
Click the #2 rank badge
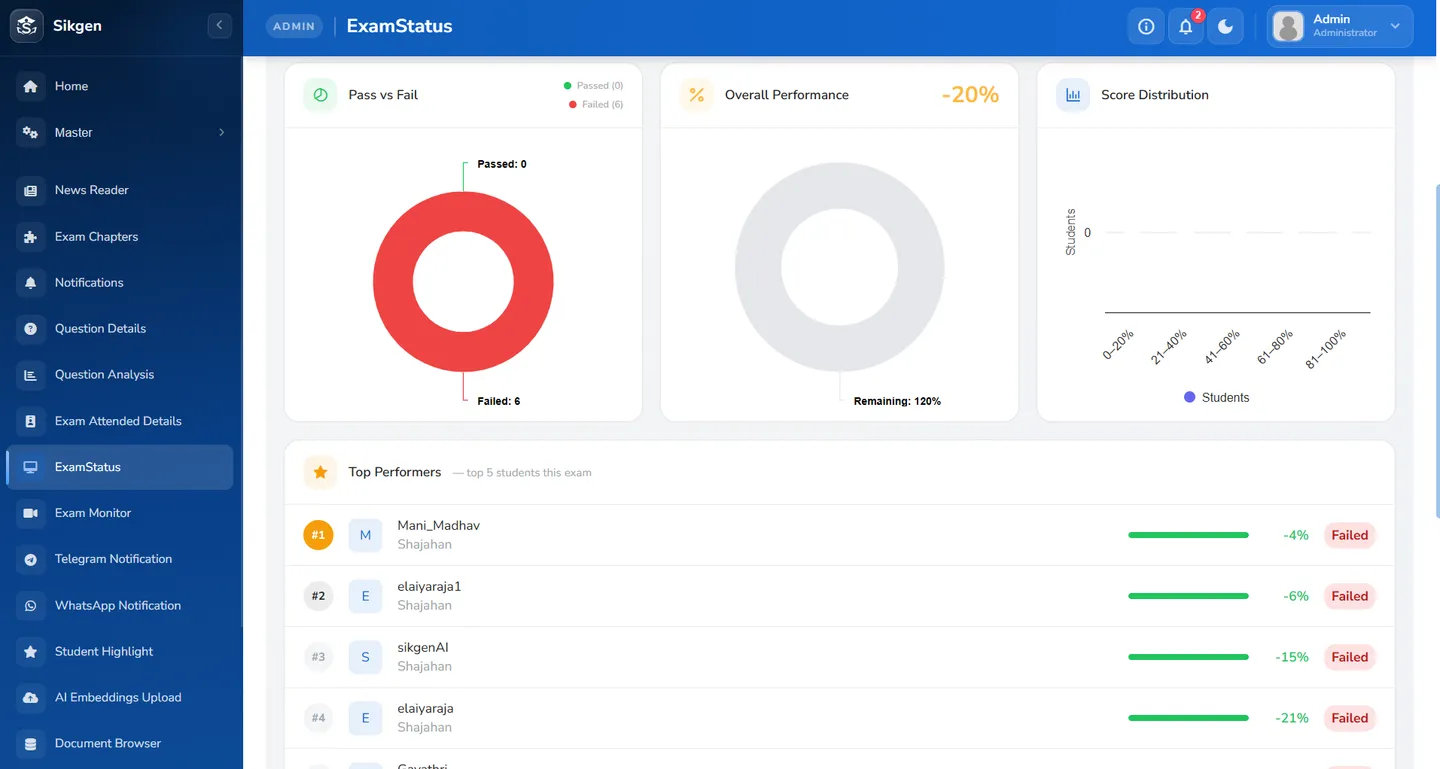point(318,596)
